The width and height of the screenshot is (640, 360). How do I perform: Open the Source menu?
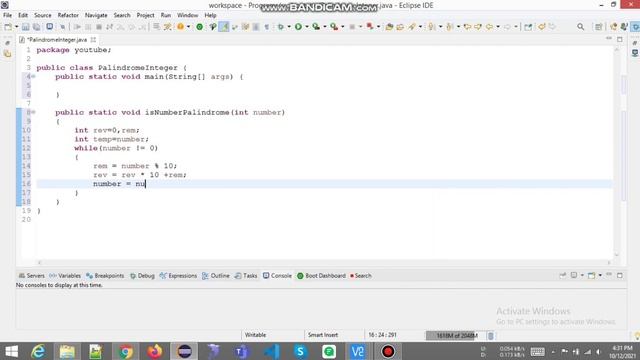[43, 15]
